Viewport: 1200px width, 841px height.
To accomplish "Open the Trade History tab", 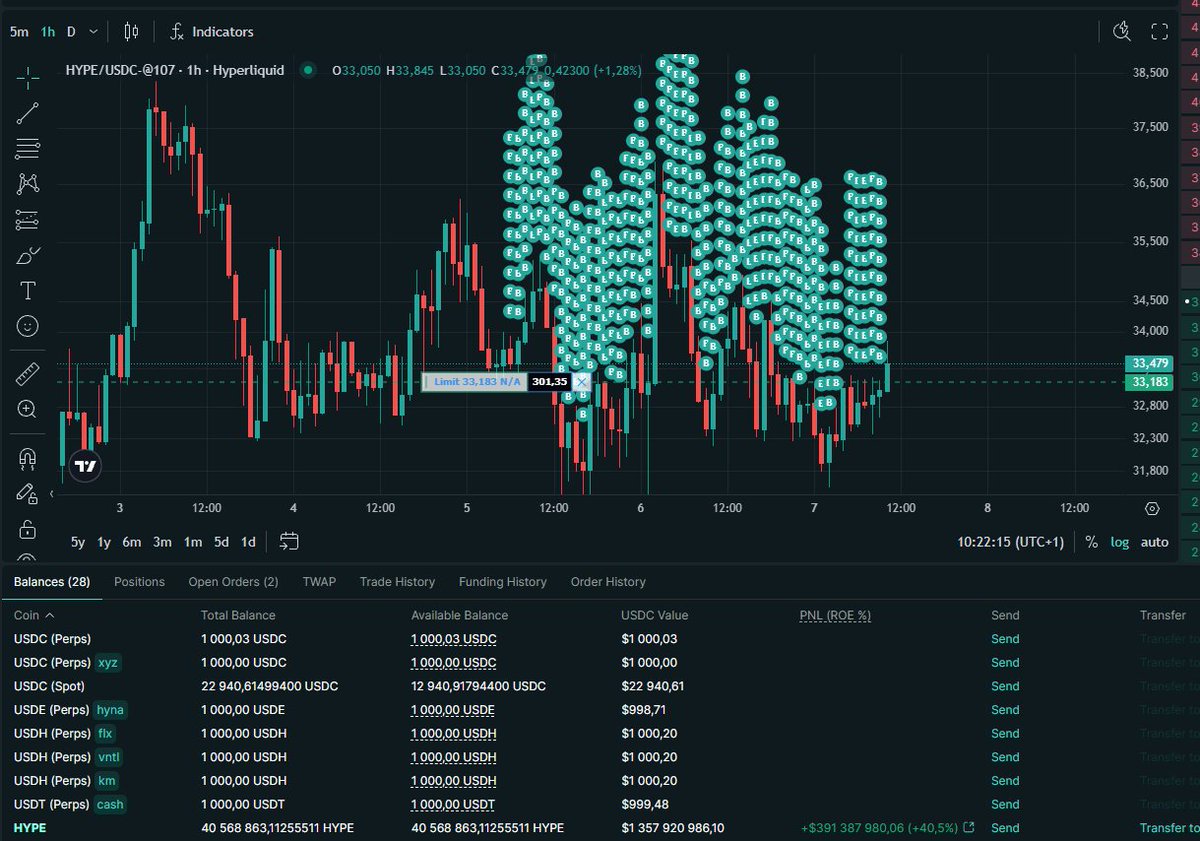I will [x=397, y=582].
